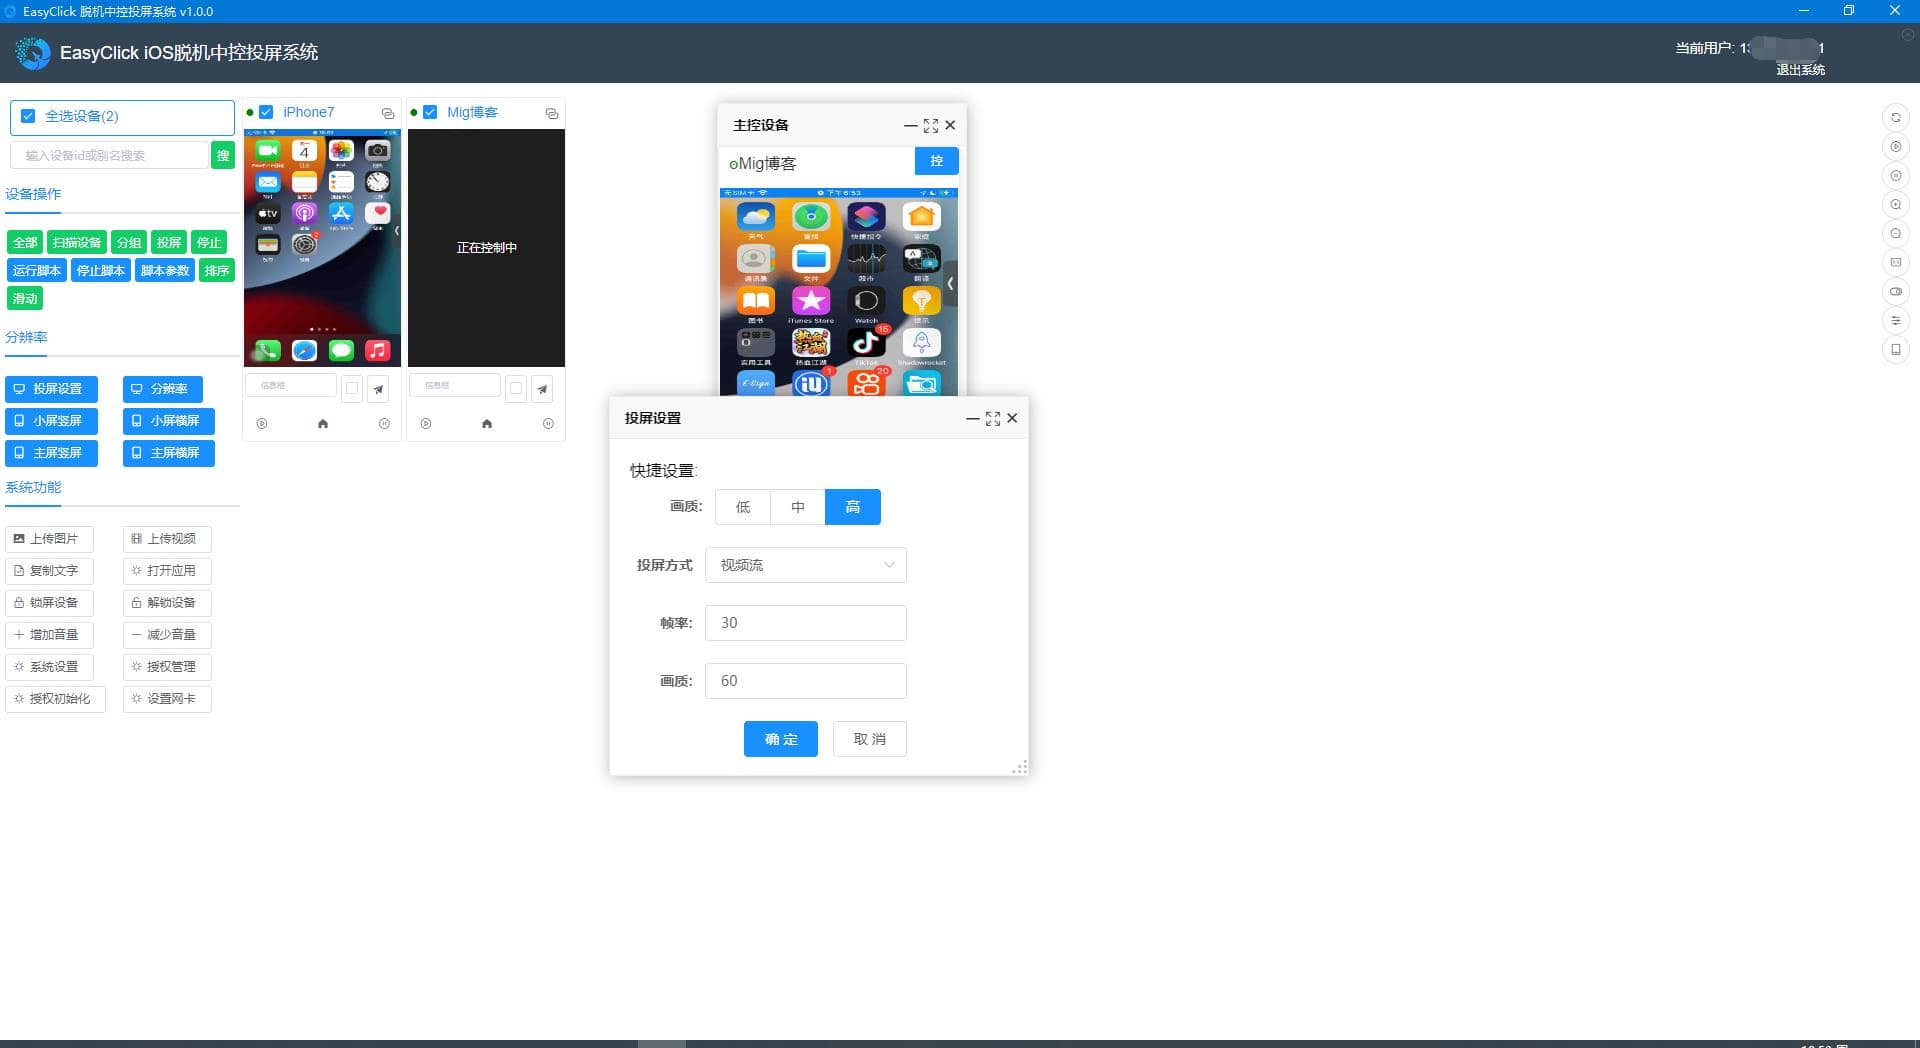Click the blue 控 button in 主控设备
Screen dimensions: 1920x1048
point(937,161)
